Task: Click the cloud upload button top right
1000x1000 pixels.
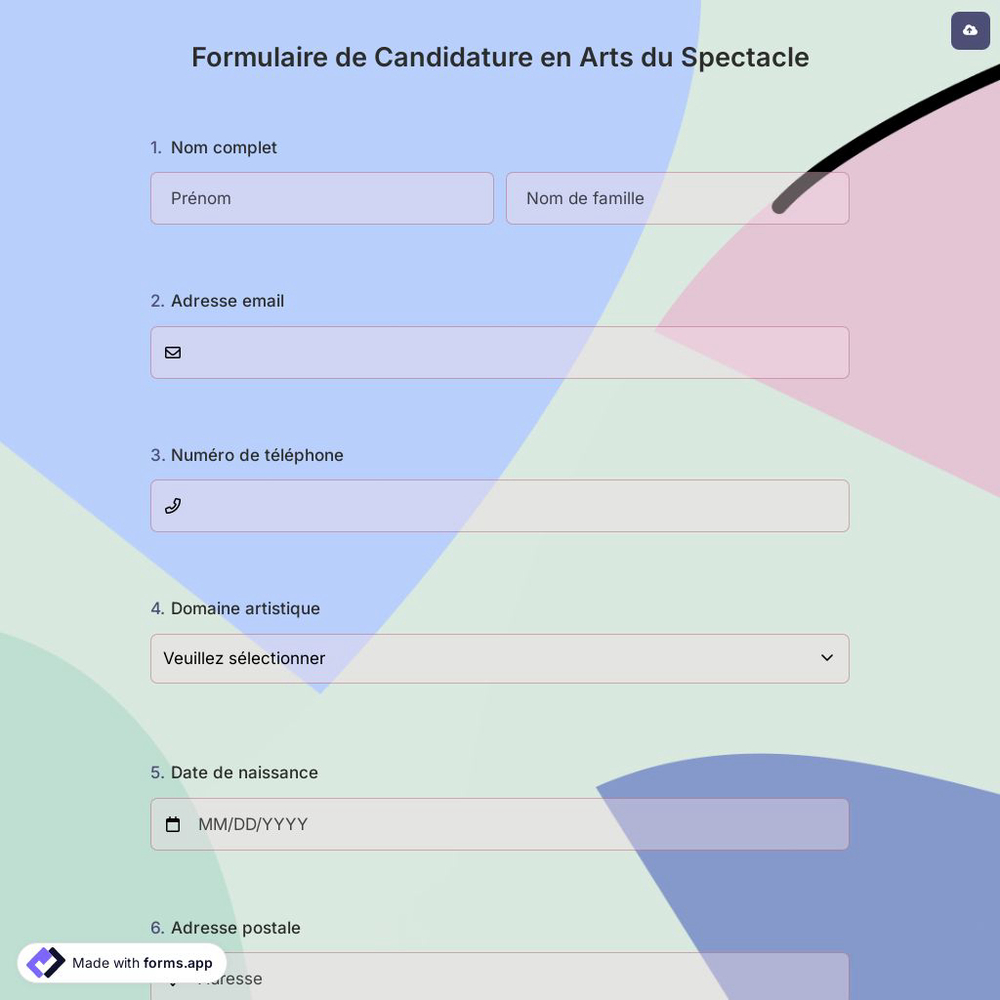Action: [968, 30]
